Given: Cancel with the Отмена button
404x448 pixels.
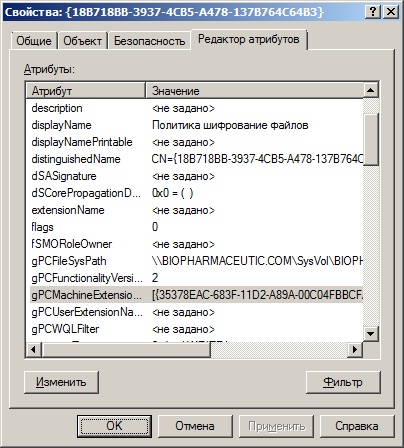Looking at the screenshot, I should 195,426.
